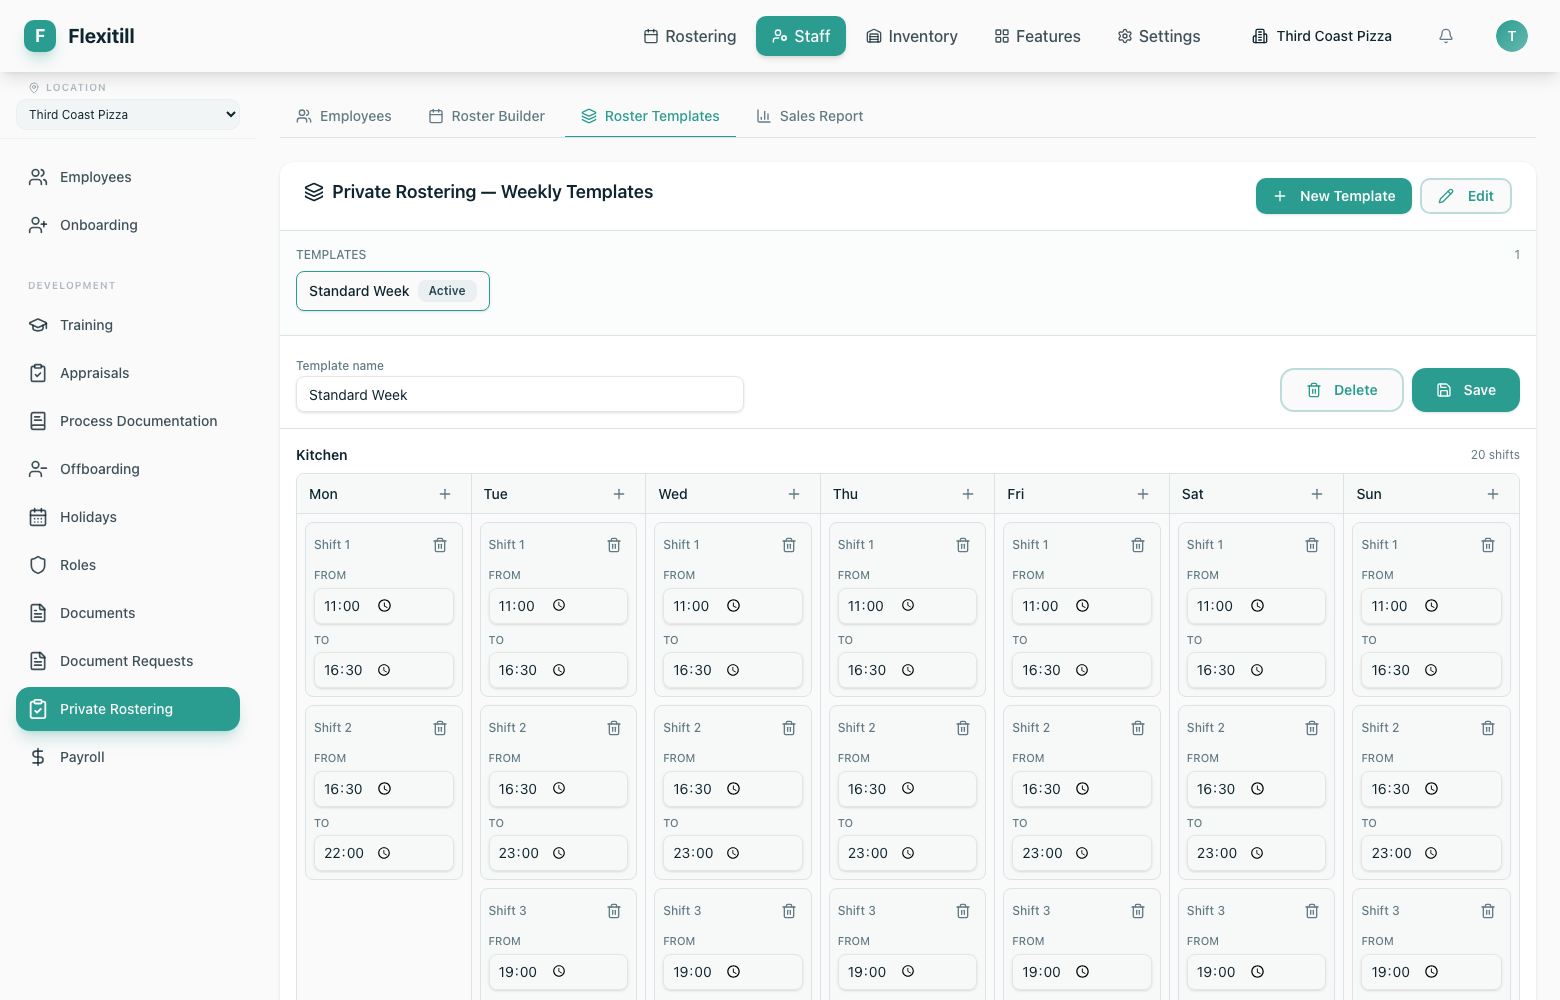
Task: Open the Staff section in top navigation
Action: (801, 36)
